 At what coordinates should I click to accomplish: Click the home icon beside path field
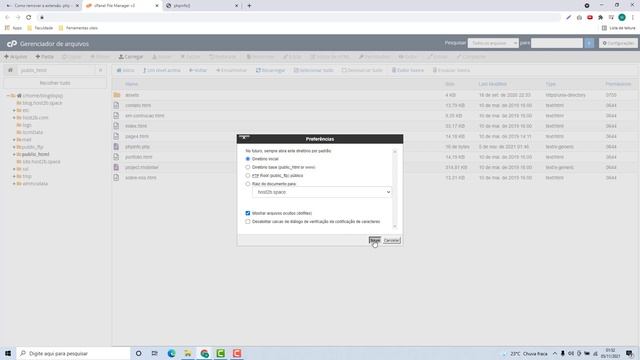click(10, 70)
